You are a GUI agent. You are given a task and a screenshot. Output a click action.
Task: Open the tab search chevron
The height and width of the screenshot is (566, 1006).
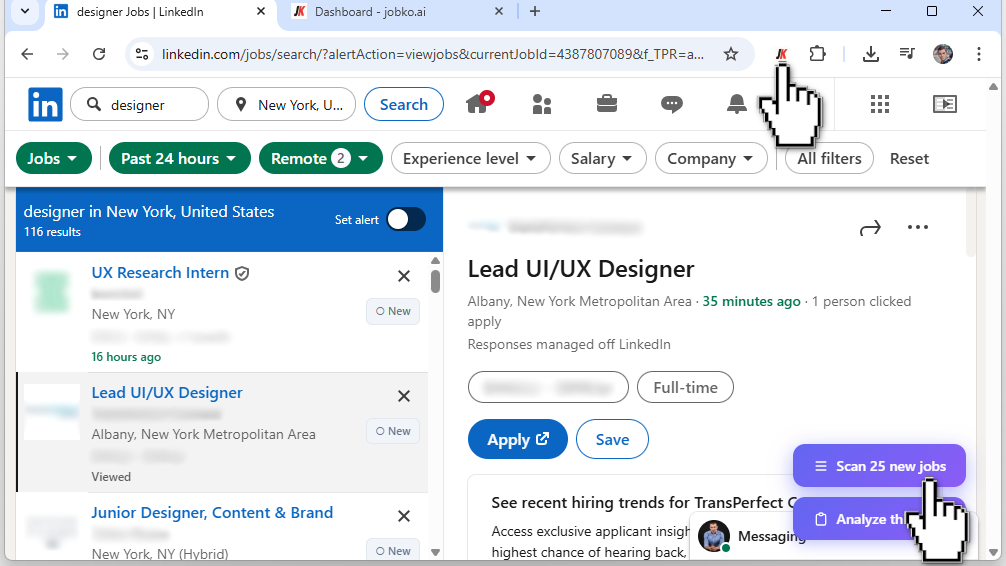tap(24, 12)
